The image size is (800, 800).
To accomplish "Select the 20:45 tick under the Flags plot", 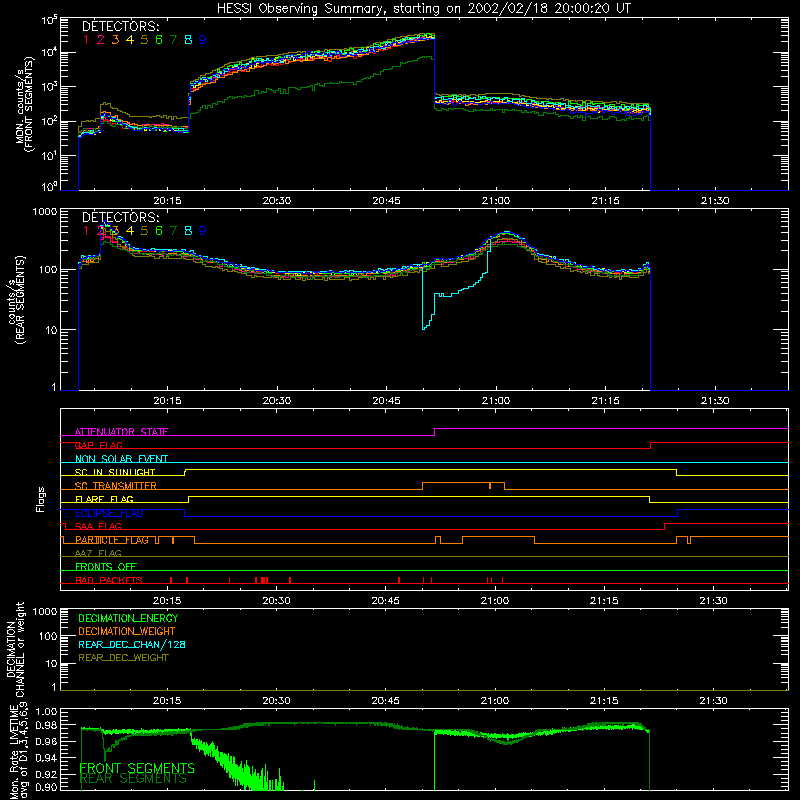I will (385, 601).
